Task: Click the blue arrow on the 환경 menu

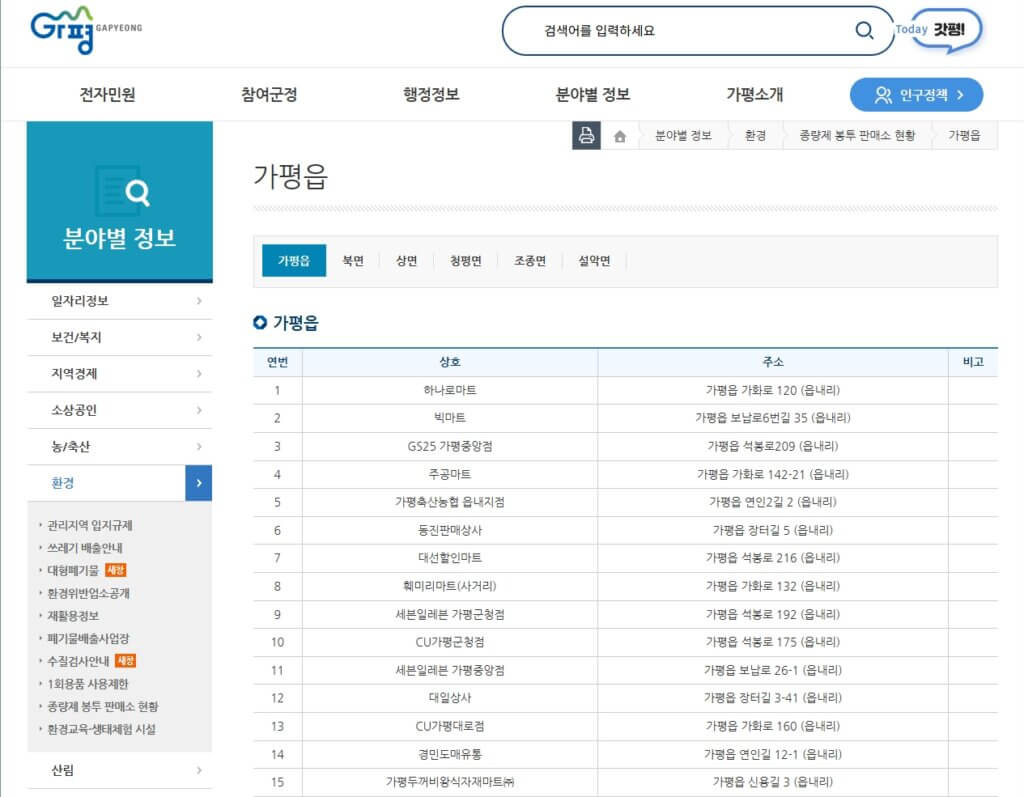Action: coord(199,482)
